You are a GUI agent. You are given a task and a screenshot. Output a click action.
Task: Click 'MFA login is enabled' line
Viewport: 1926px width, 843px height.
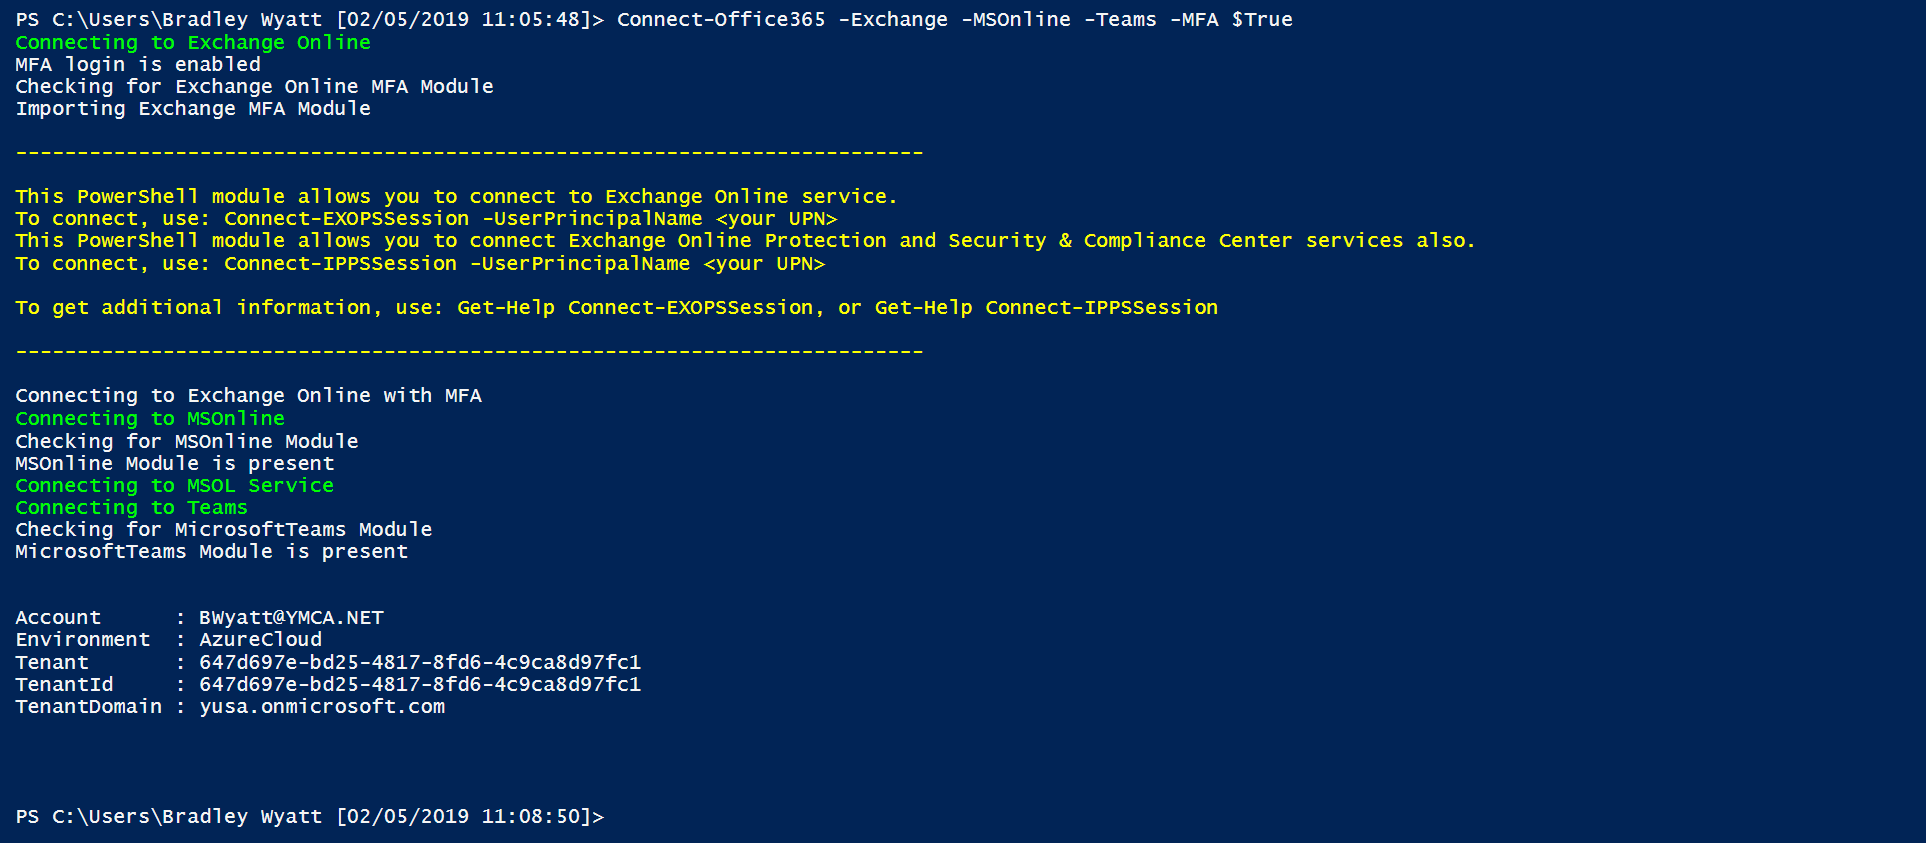[138, 64]
